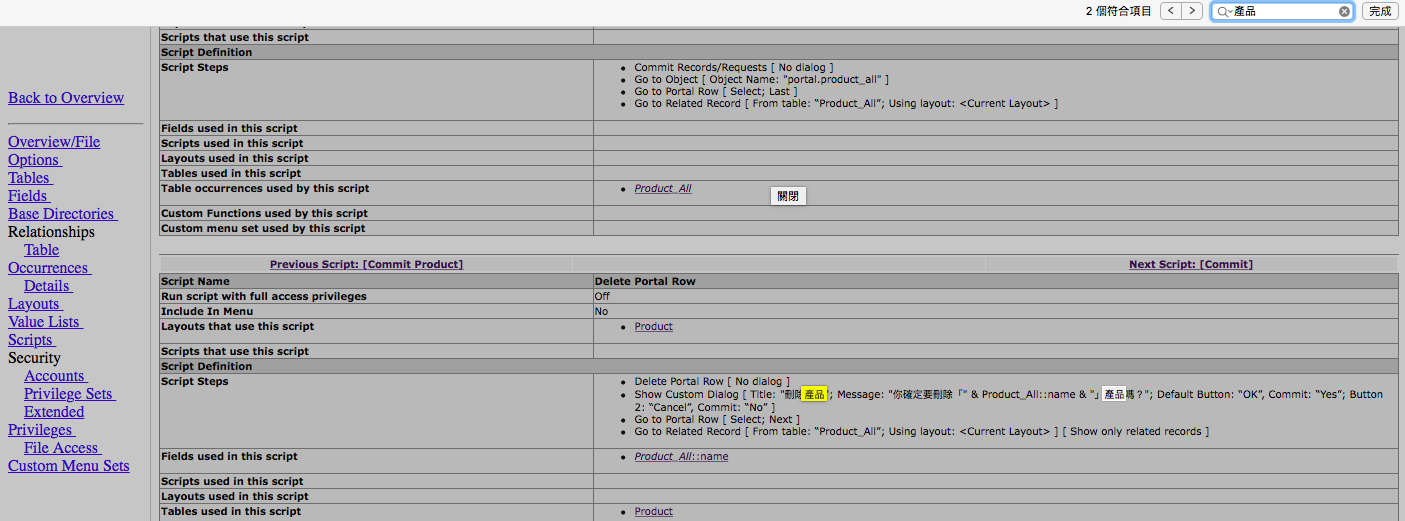Click the 完成 button to close find bar
The width and height of the screenshot is (1405, 521).
(1380, 11)
